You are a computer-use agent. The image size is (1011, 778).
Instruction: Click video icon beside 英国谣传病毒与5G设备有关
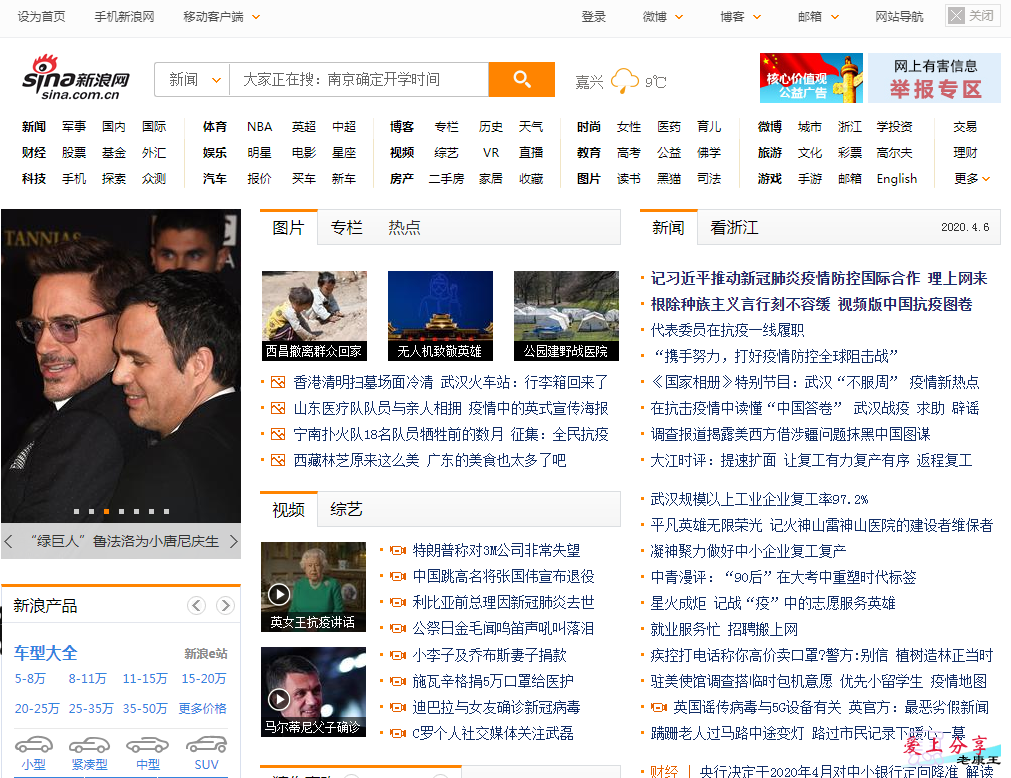click(658, 708)
